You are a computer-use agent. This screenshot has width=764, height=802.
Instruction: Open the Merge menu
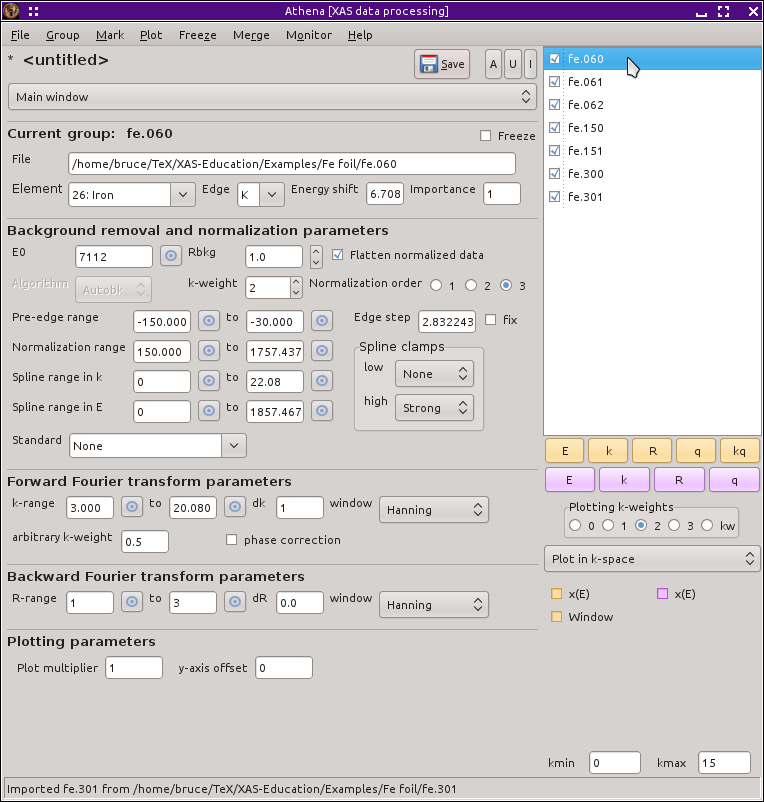tap(251, 35)
